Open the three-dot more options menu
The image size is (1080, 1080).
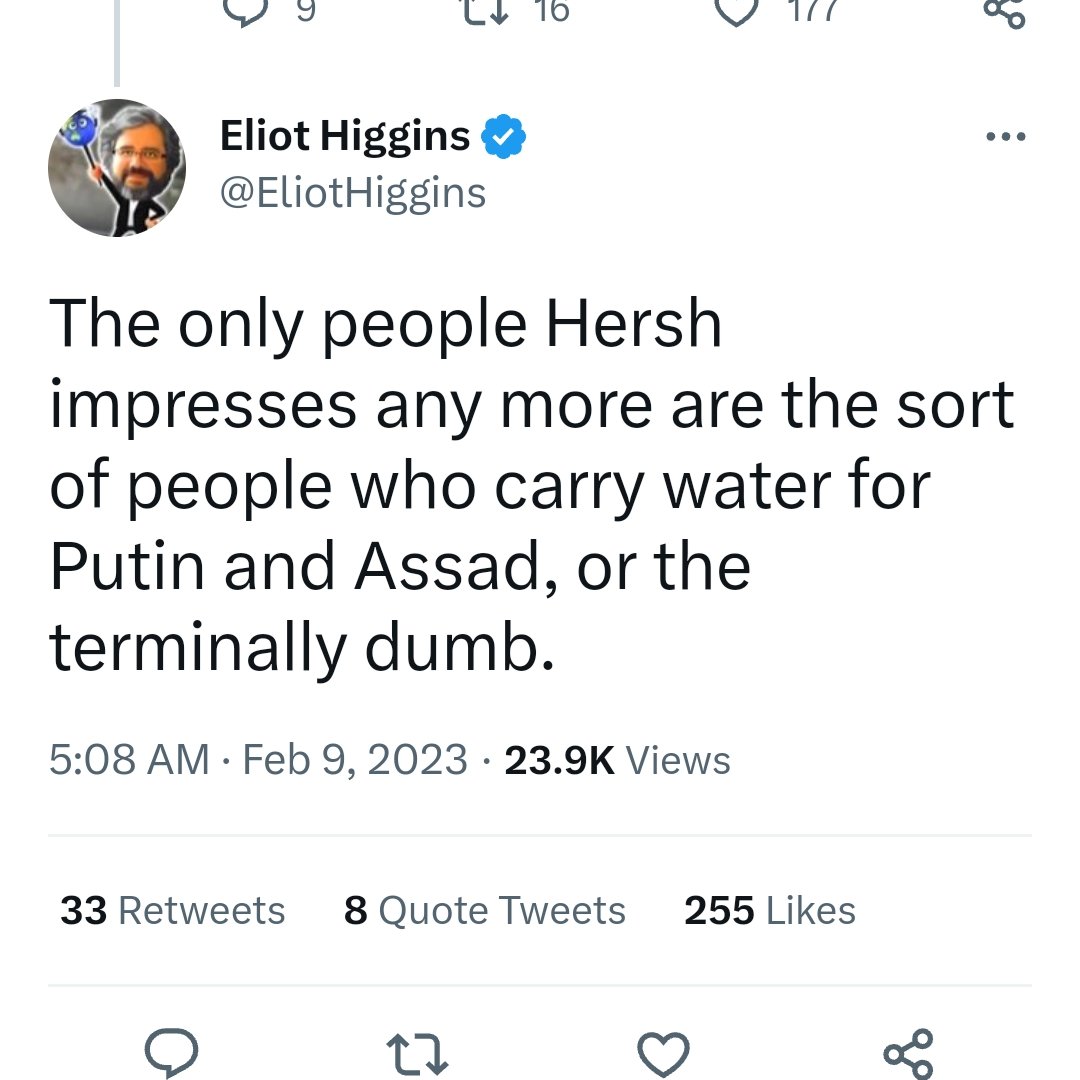(x=1005, y=137)
